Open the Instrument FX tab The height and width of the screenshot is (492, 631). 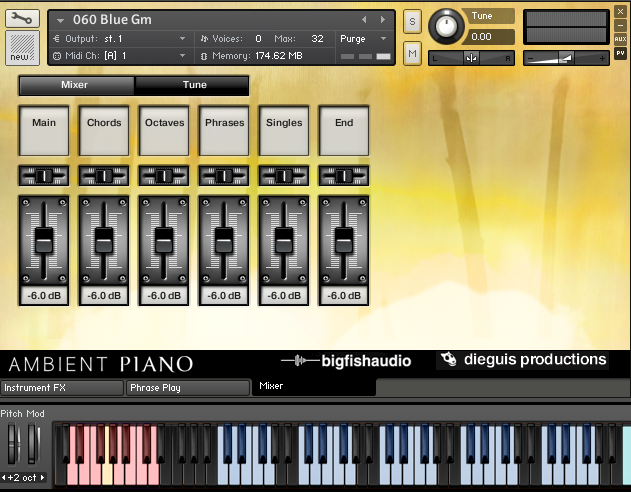62,387
